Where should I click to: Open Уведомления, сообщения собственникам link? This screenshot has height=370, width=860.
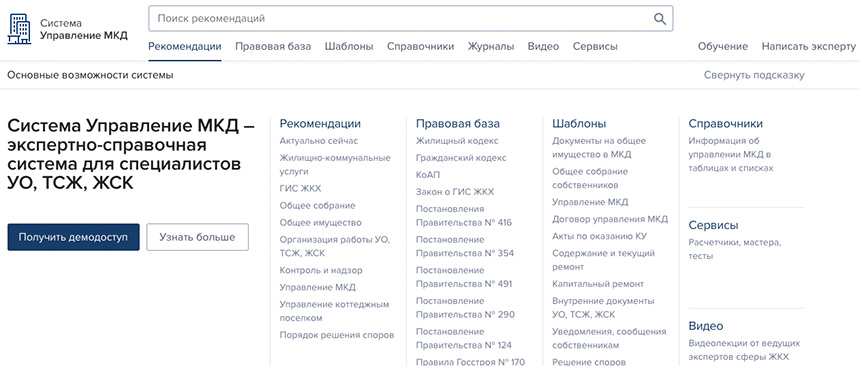pos(609,338)
